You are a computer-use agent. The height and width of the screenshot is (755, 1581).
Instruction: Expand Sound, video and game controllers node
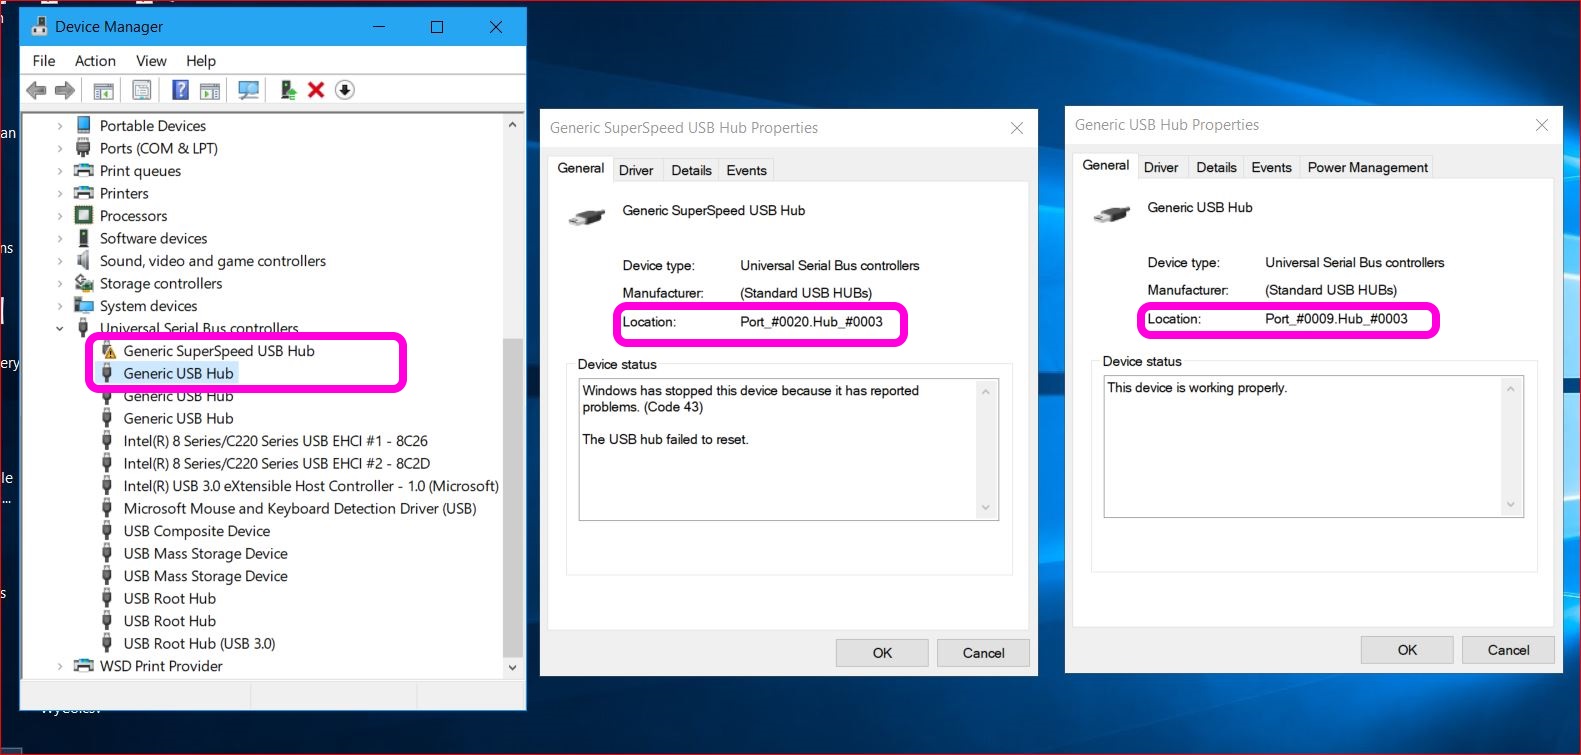[x=60, y=261]
